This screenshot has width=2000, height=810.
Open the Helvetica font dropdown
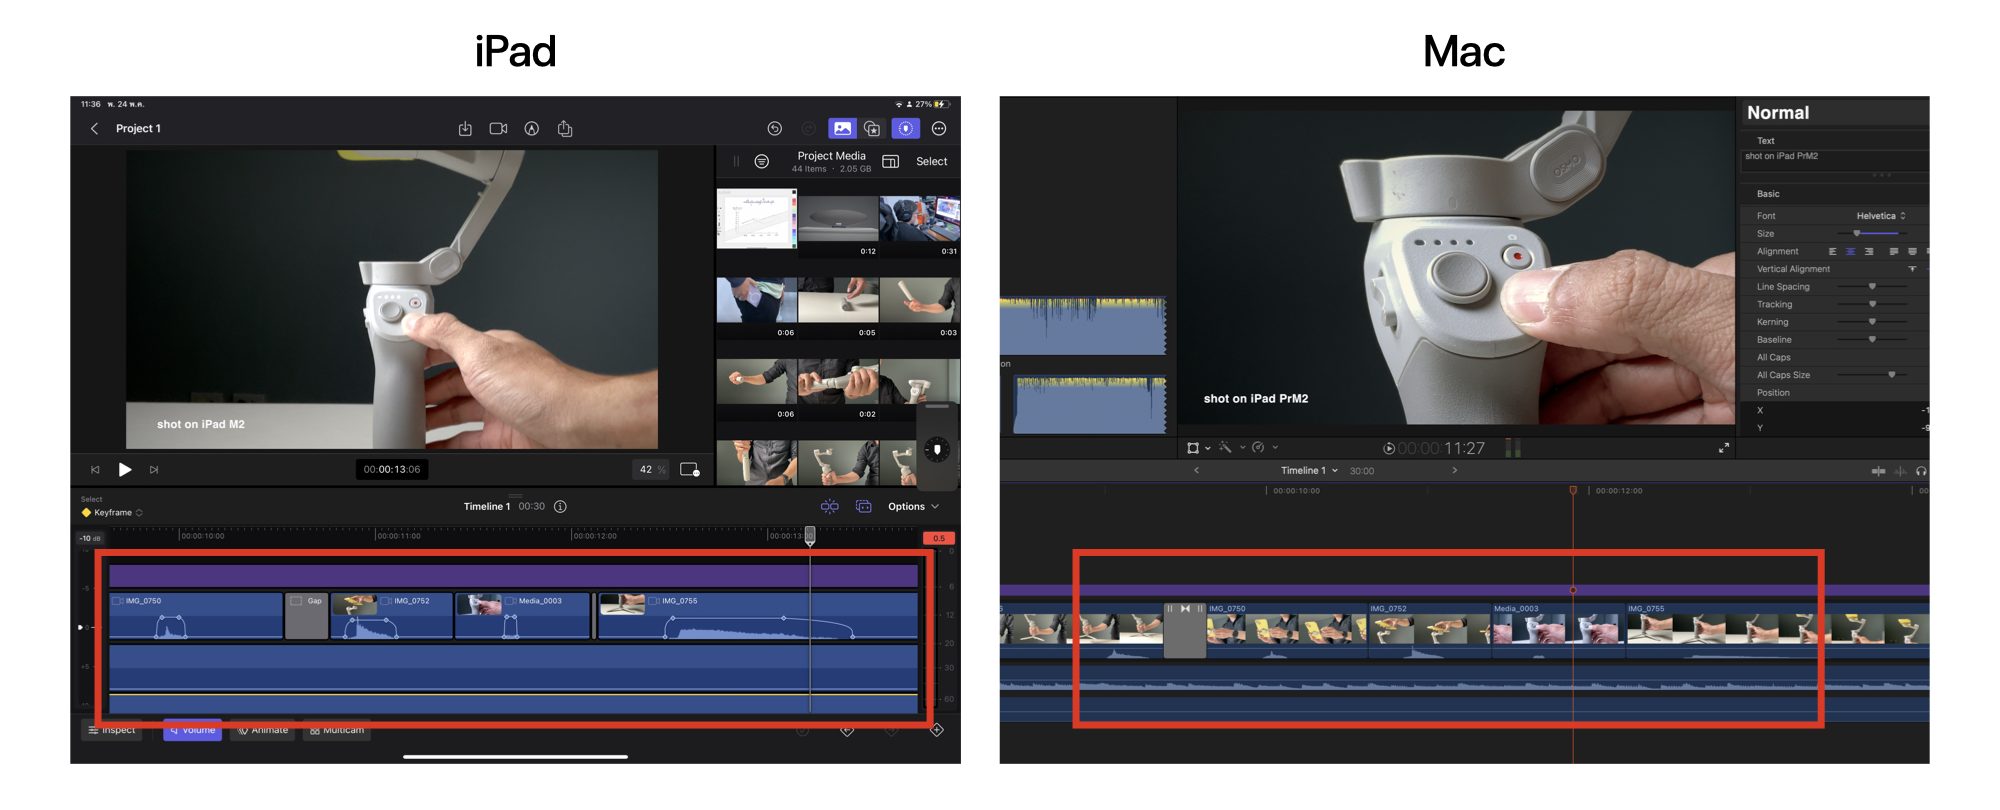click(1880, 216)
